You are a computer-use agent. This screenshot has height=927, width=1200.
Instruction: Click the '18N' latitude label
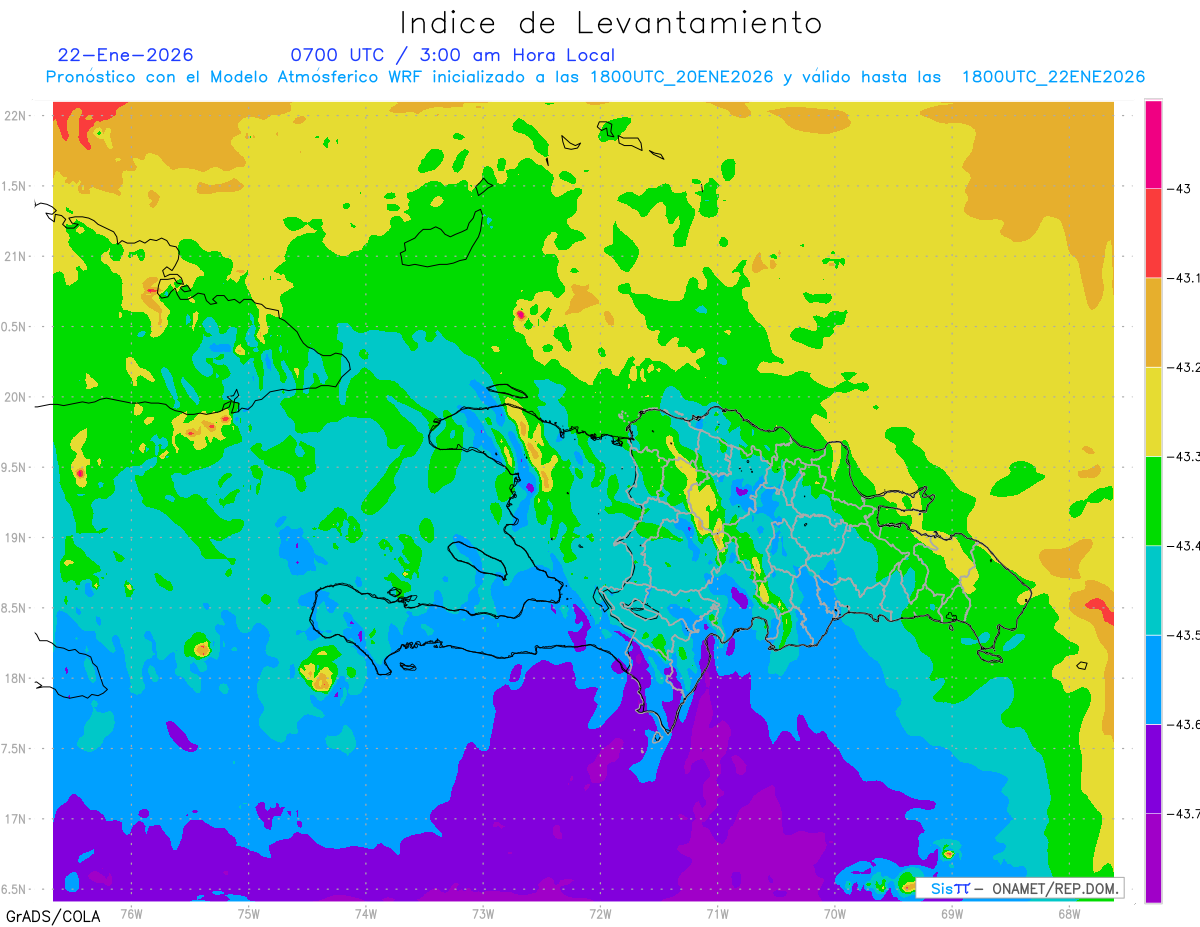click(16, 678)
